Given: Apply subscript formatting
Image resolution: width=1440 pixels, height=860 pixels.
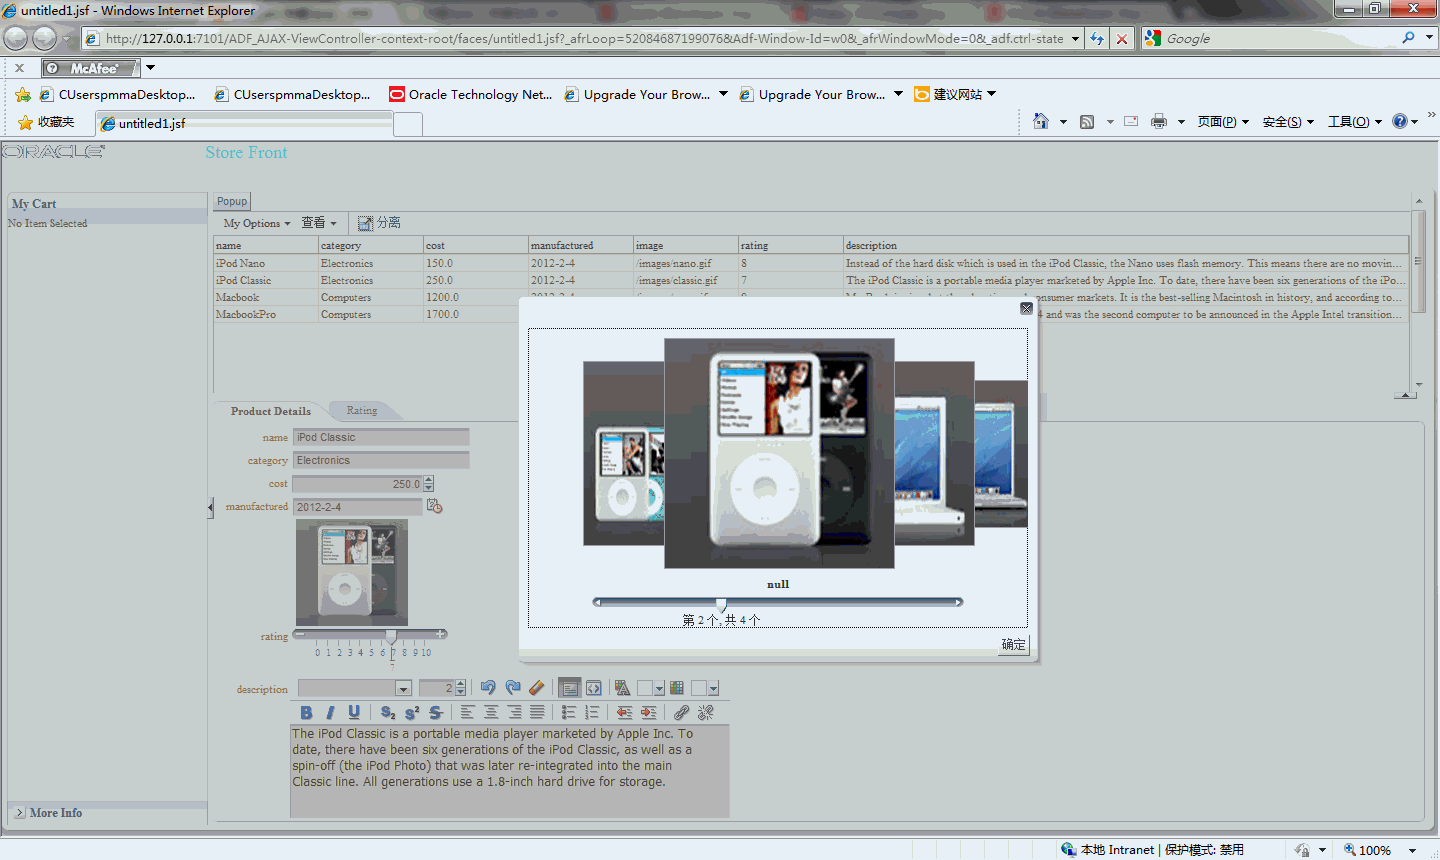Looking at the screenshot, I should [388, 713].
